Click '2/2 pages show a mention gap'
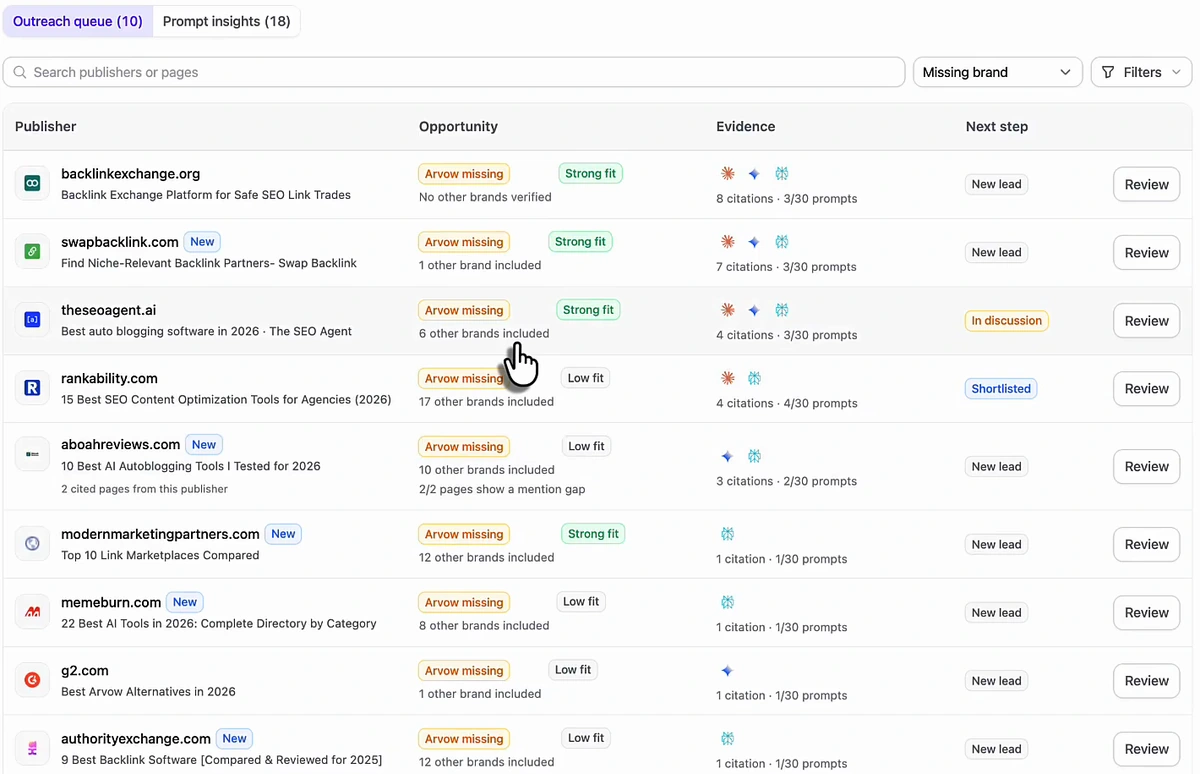This screenshot has width=1200, height=774. 502,489
